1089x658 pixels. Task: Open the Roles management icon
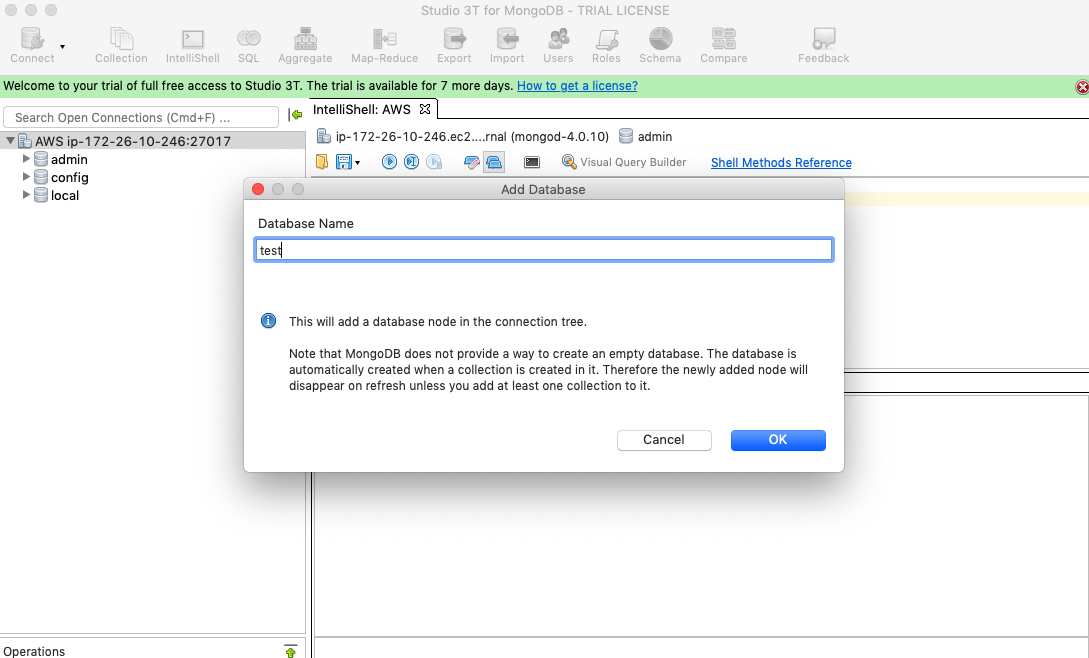606,45
